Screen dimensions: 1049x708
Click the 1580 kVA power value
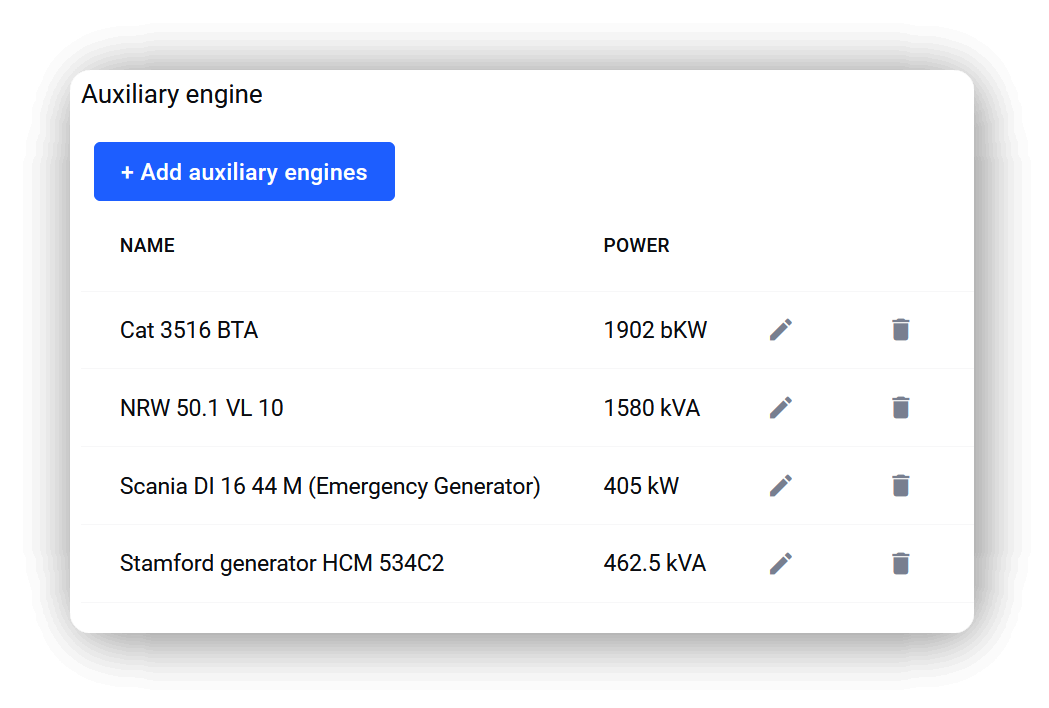pyautogui.click(x=652, y=408)
